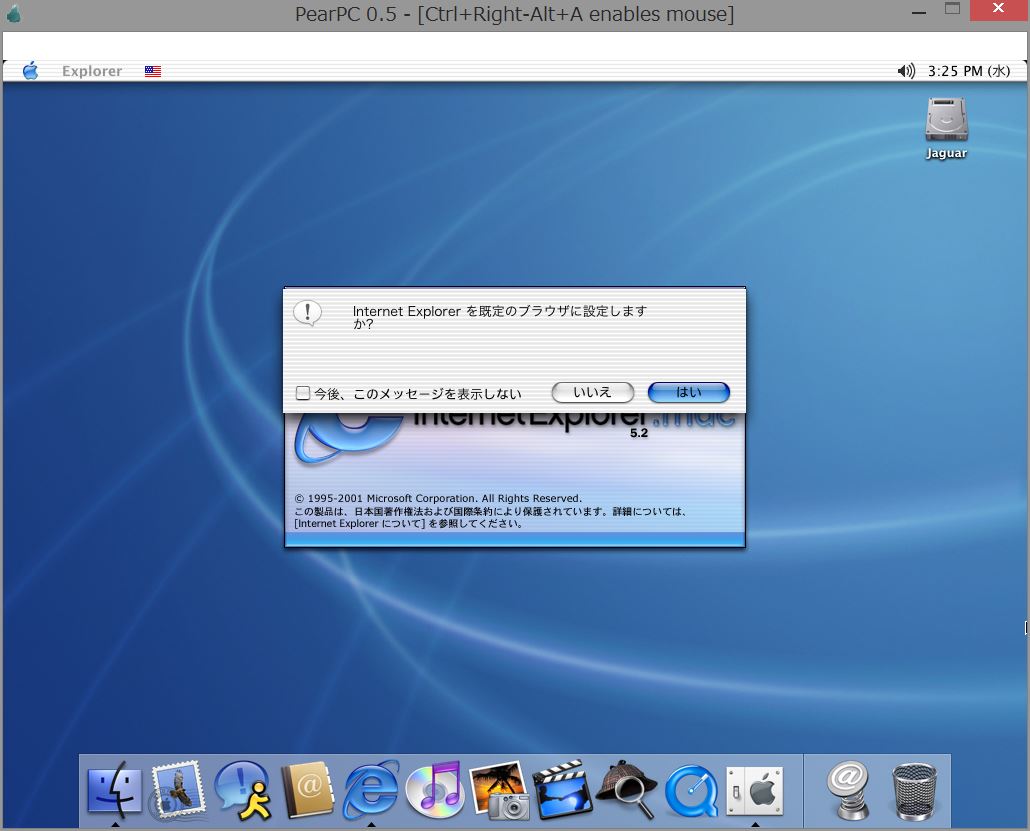Viewport: 1030px width, 831px height.
Task: Launch the Mail app from dock
Action: click(x=178, y=790)
